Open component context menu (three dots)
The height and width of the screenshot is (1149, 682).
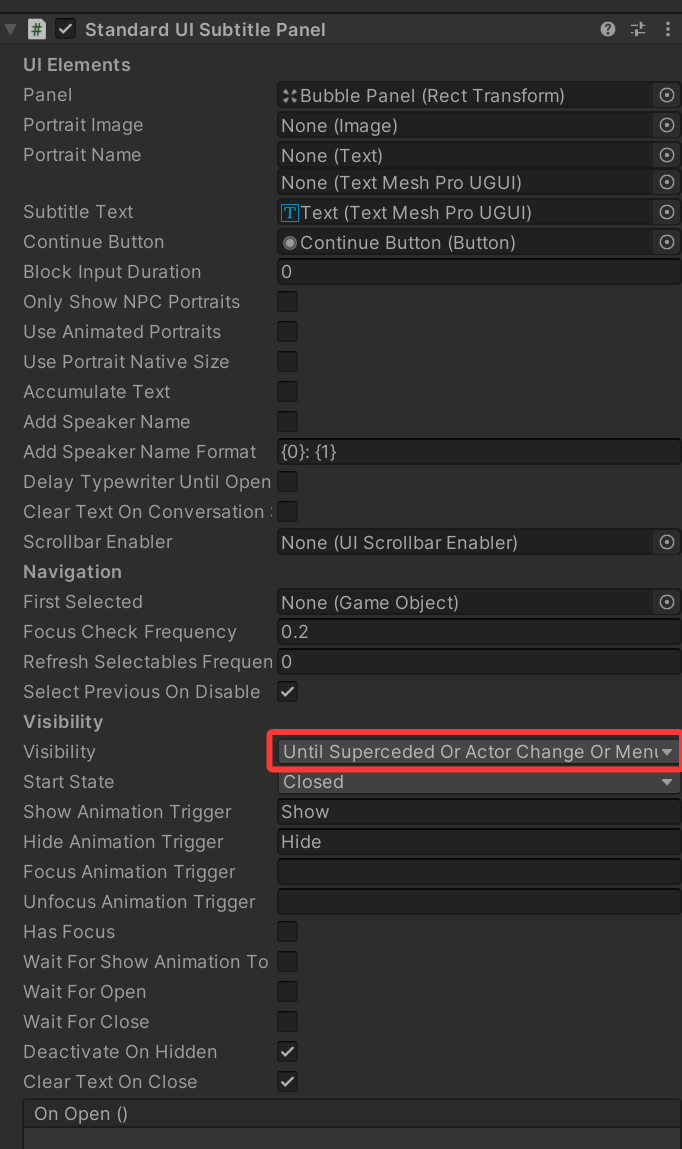click(x=667, y=29)
